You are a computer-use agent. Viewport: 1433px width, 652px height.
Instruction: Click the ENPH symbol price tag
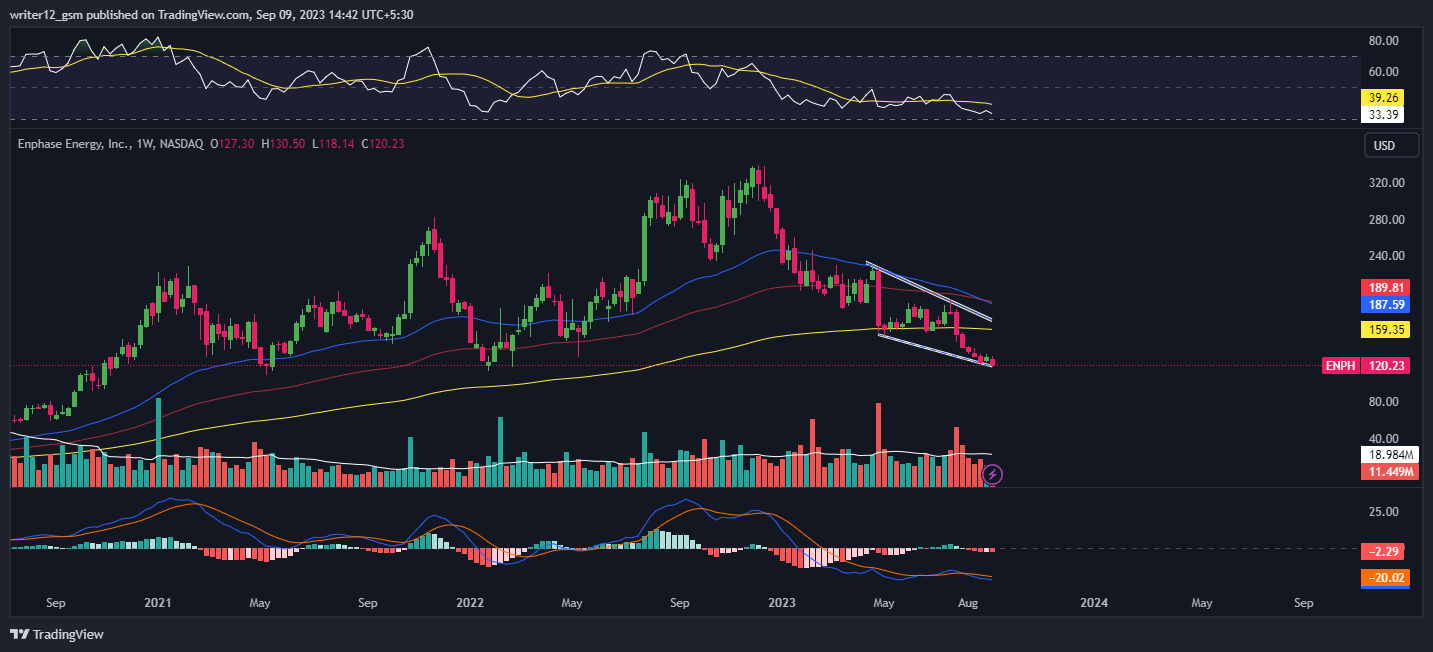click(1341, 366)
